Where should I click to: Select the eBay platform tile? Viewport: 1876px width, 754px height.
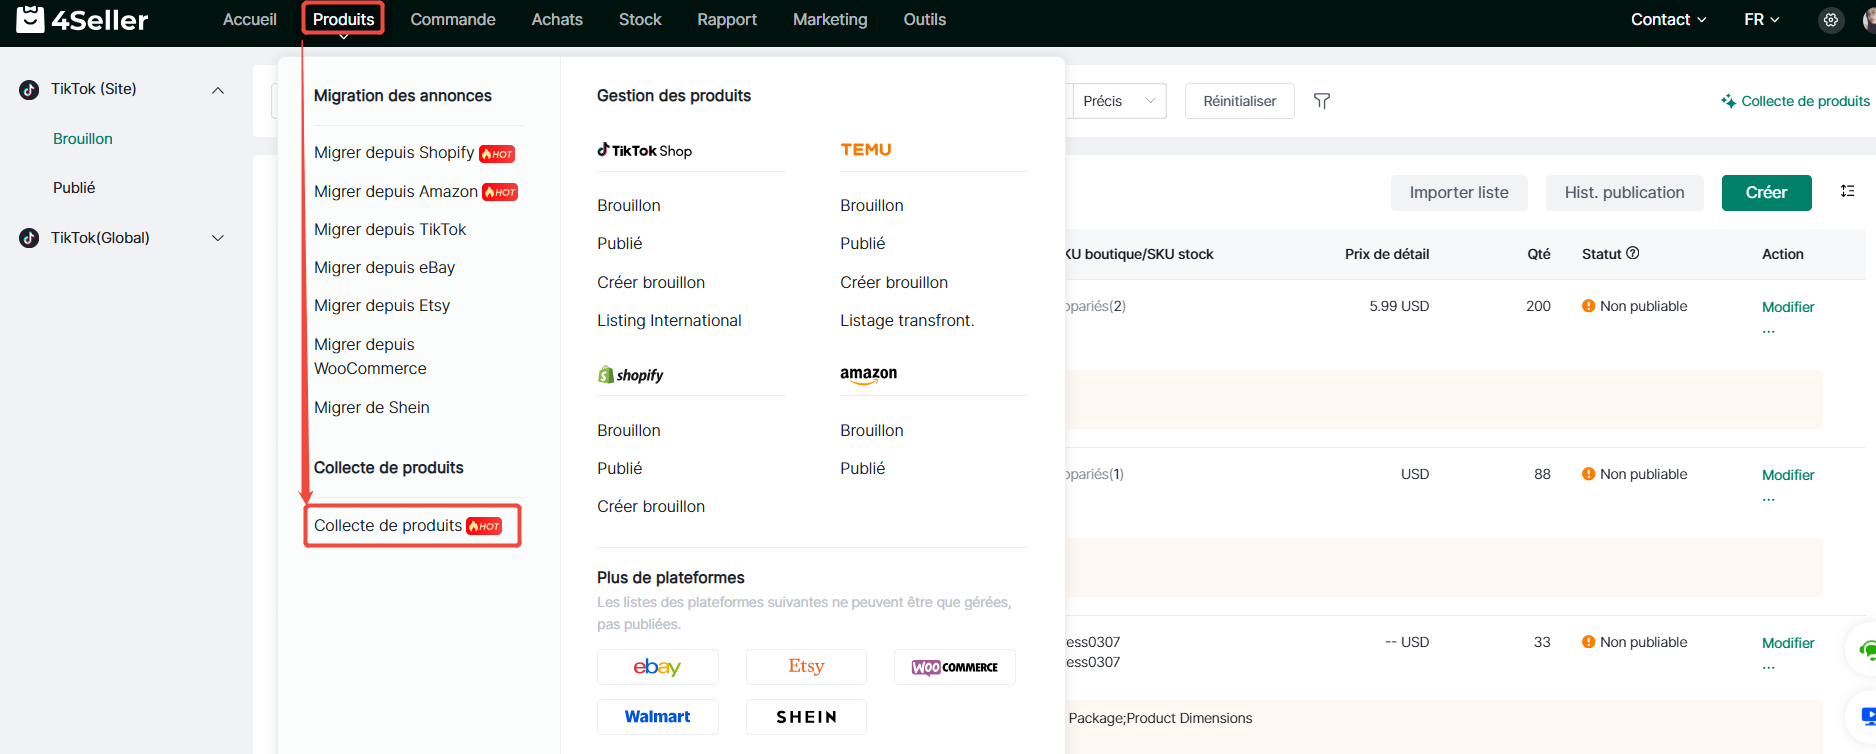(x=657, y=667)
